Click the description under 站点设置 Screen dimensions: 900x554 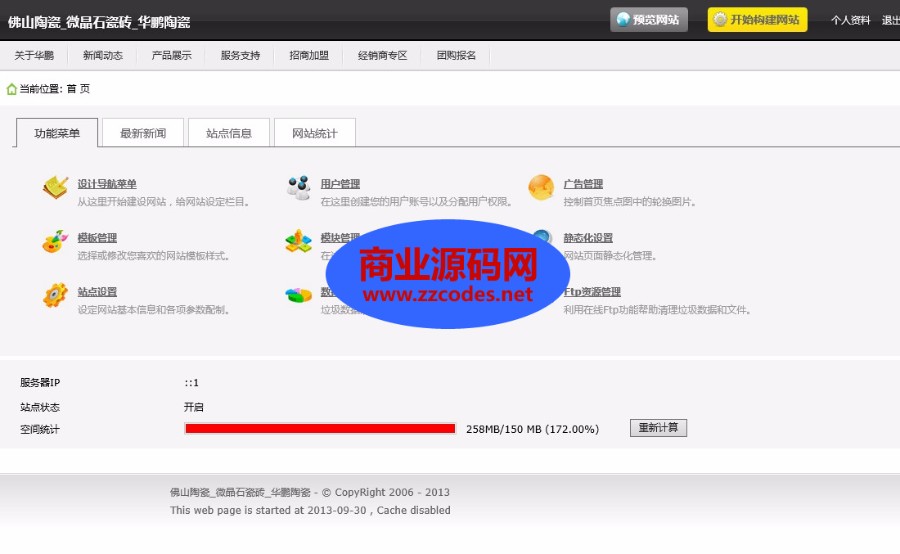click(x=154, y=309)
